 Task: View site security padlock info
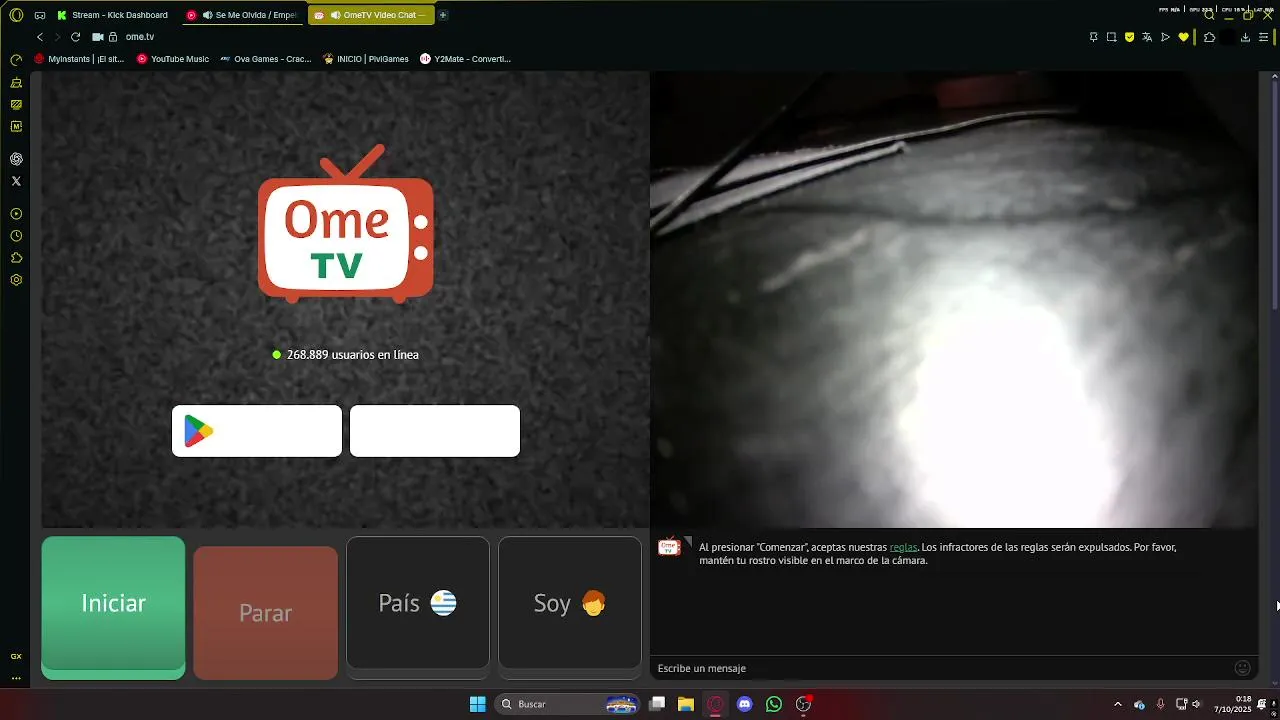click(x=113, y=37)
